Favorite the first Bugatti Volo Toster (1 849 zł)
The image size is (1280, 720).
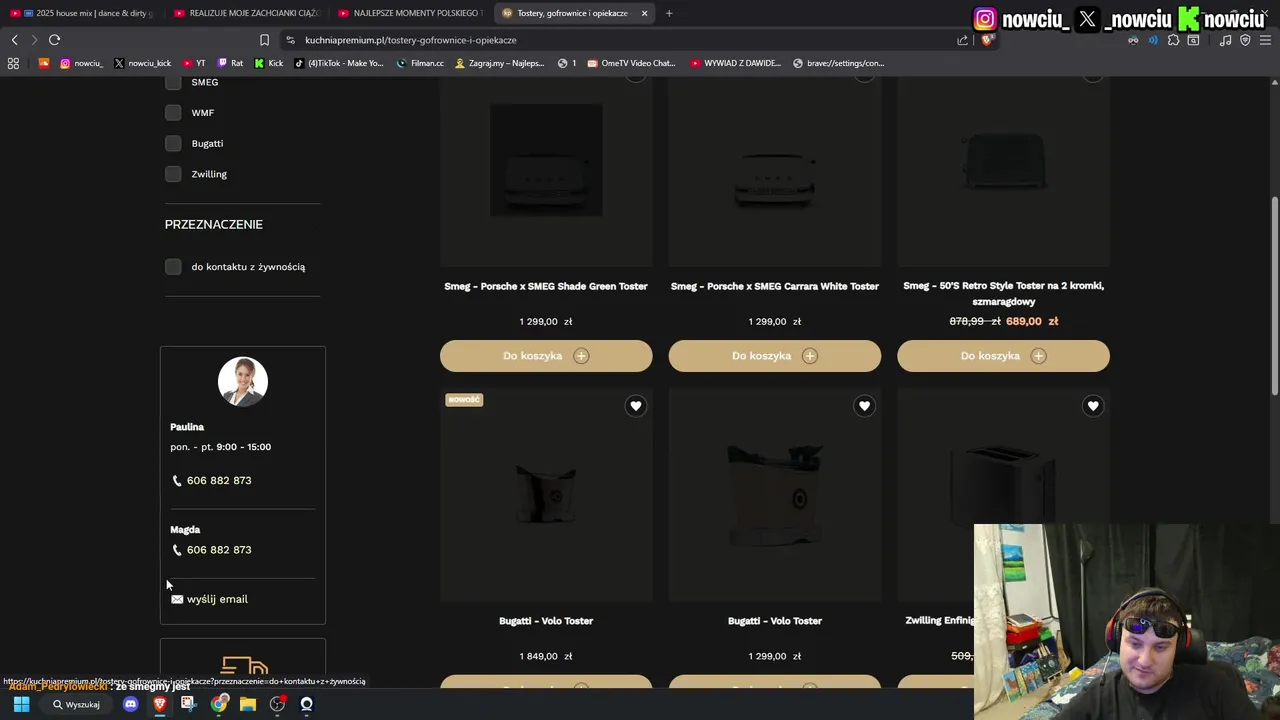point(636,406)
